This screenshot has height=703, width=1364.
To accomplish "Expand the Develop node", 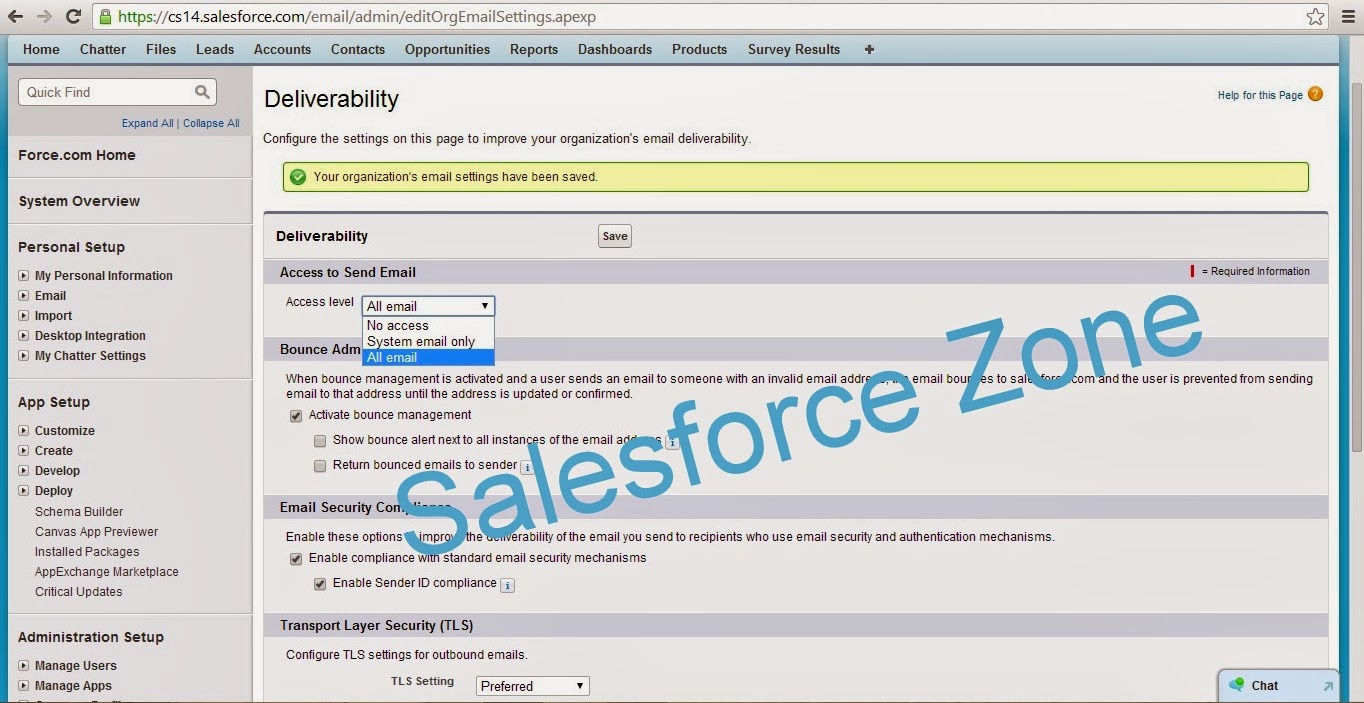I will (x=25, y=471).
